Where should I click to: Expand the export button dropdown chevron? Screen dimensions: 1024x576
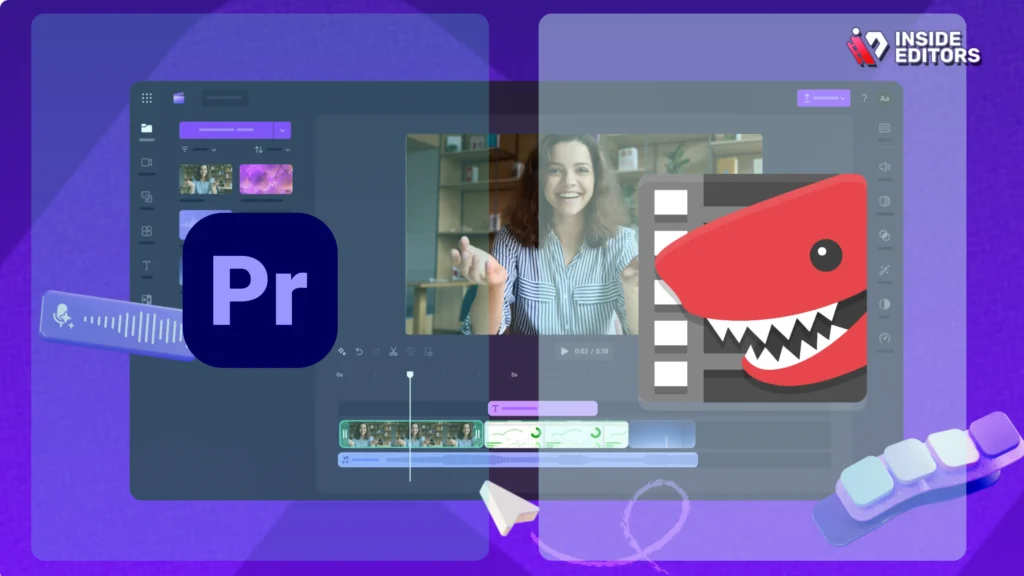tap(843, 99)
